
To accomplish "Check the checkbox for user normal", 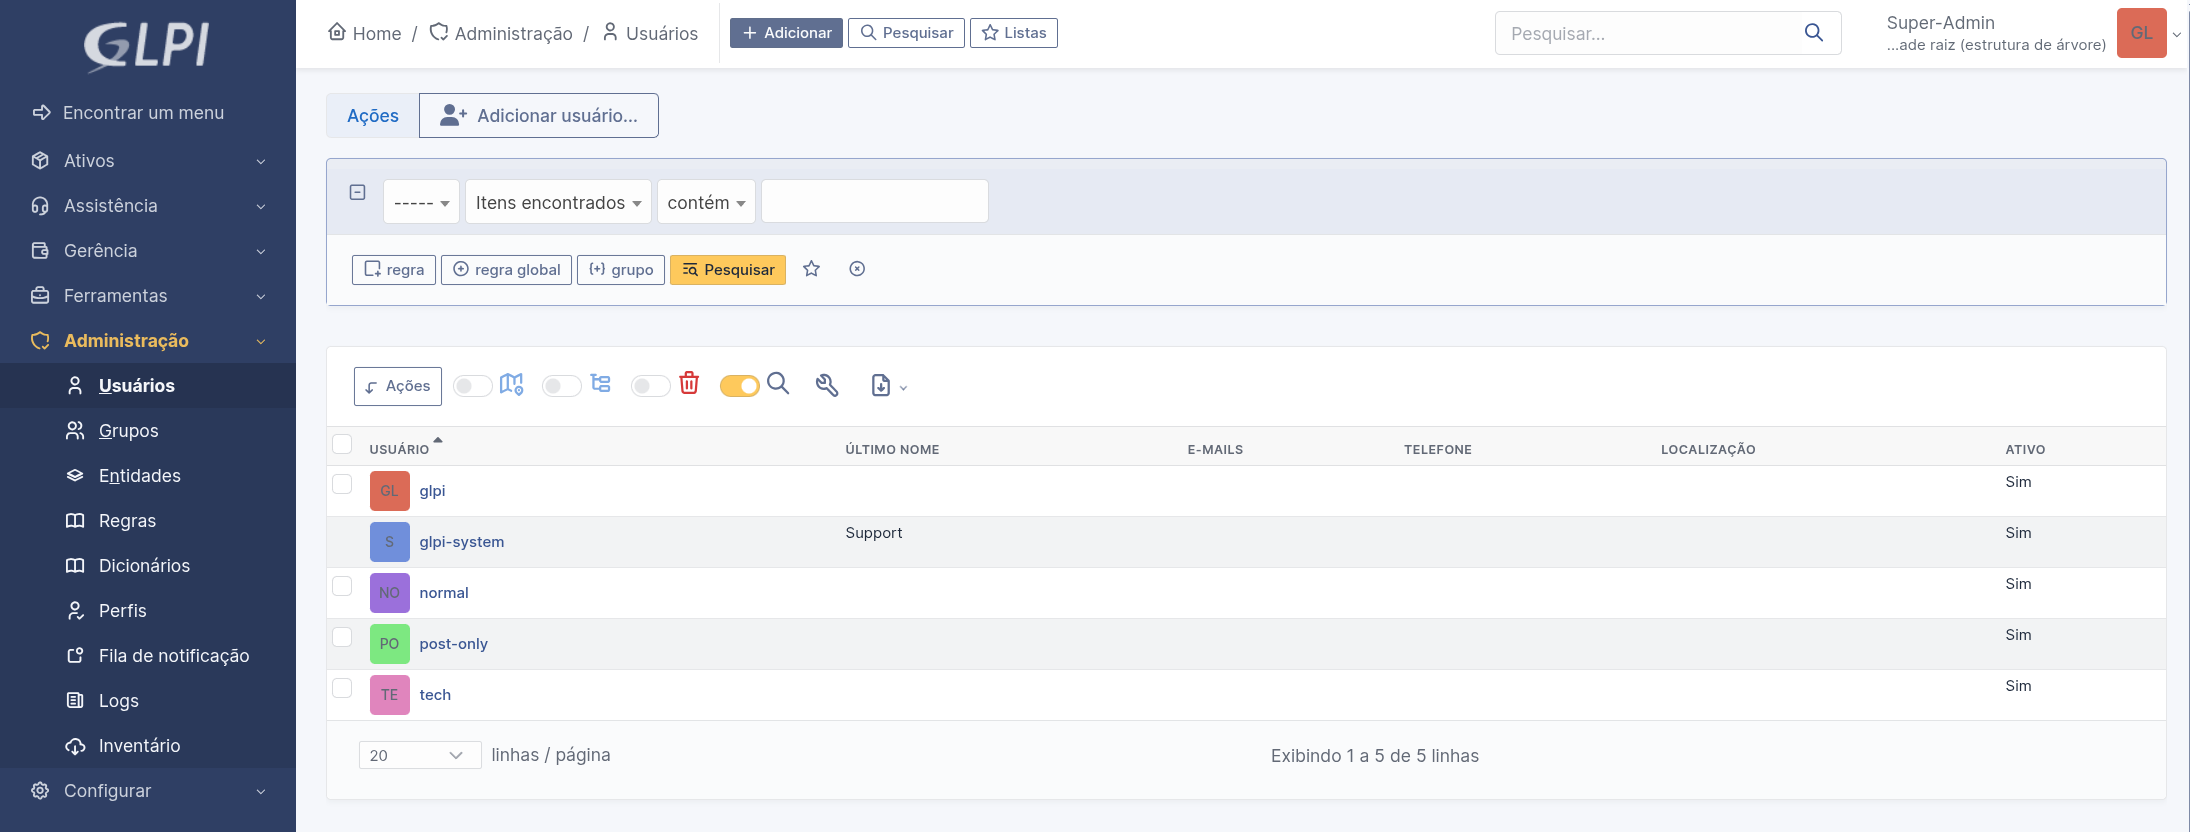I will (342, 586).
